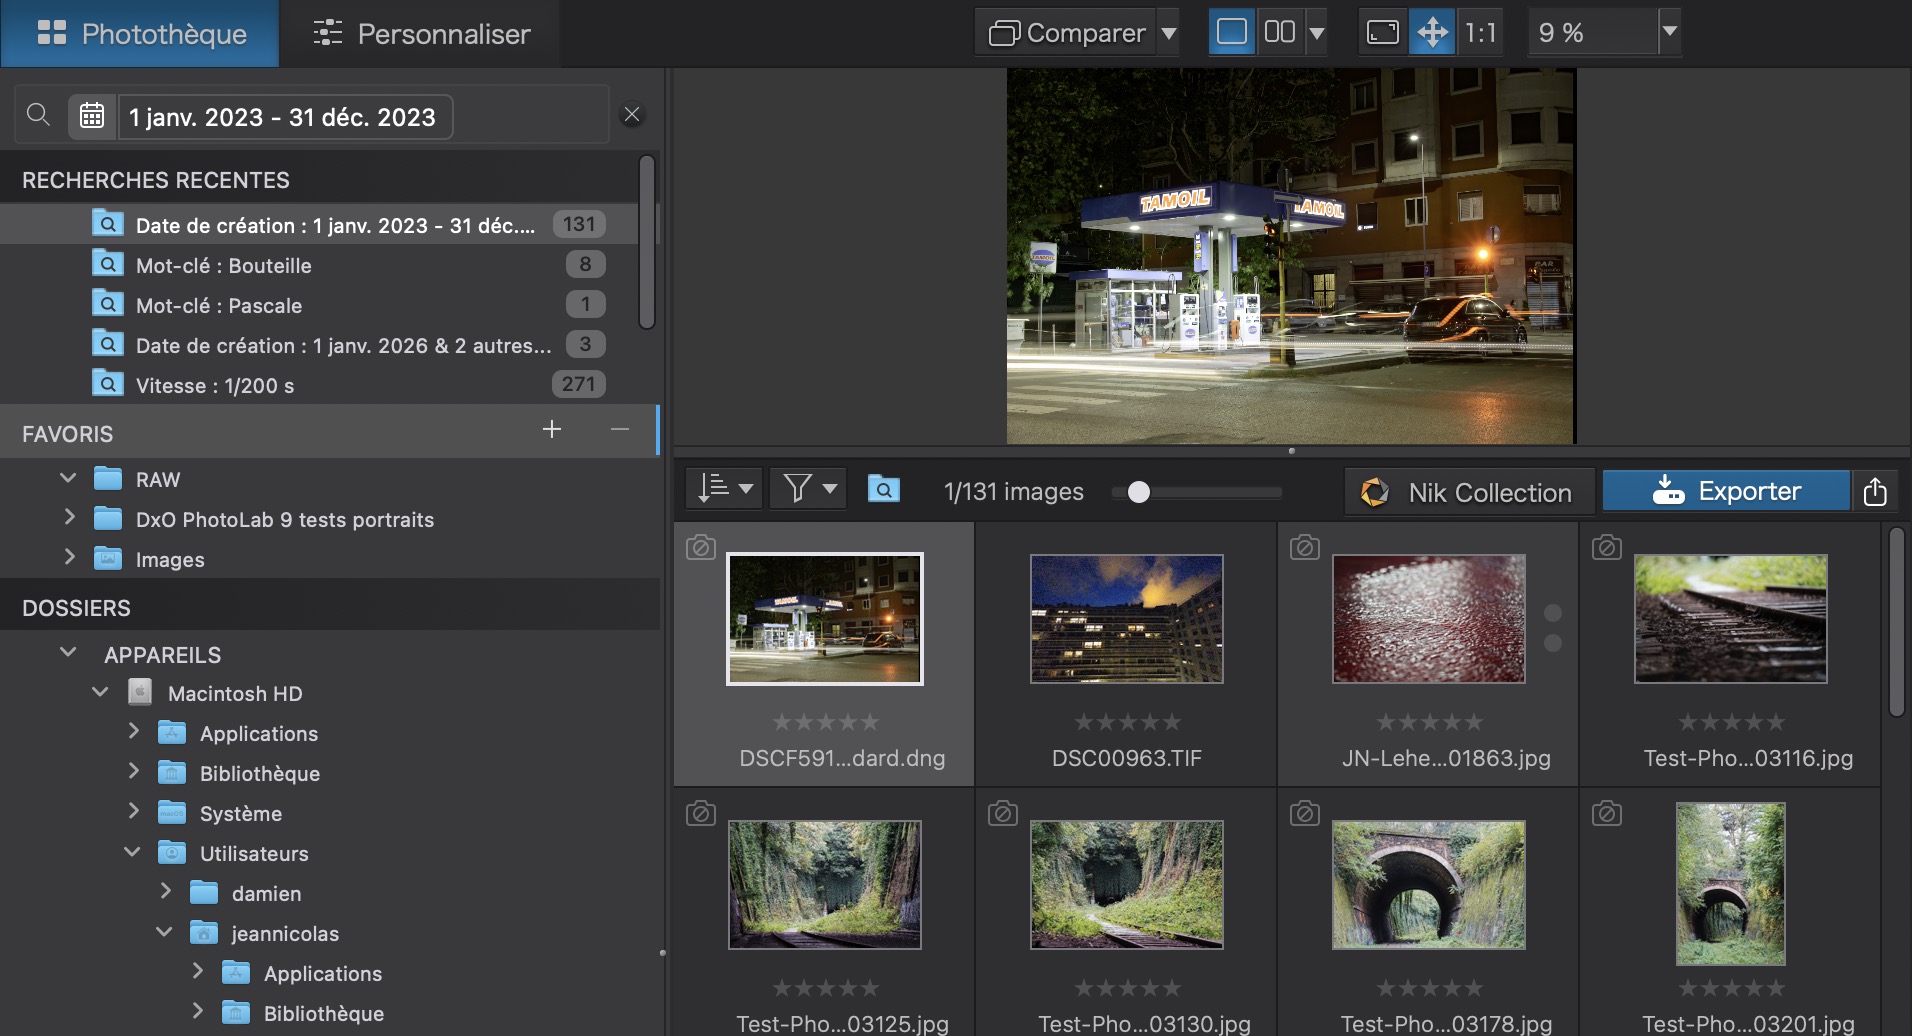Open the Photothèque tab
Viewport: 1912px width, 1036px height.
point(141,34)
